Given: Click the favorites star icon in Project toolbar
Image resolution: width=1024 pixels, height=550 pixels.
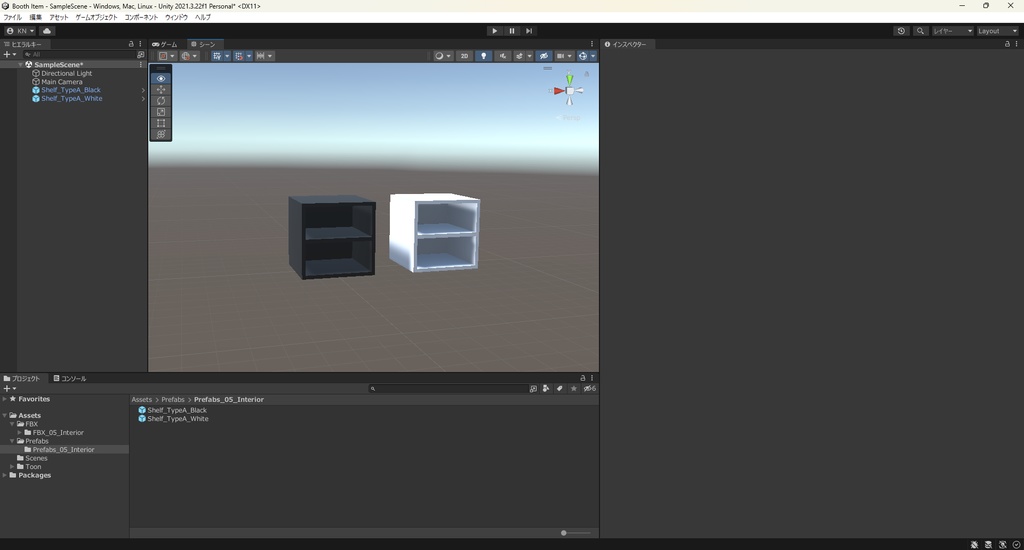Looking at the screenshot, I should tap(573, 389).
